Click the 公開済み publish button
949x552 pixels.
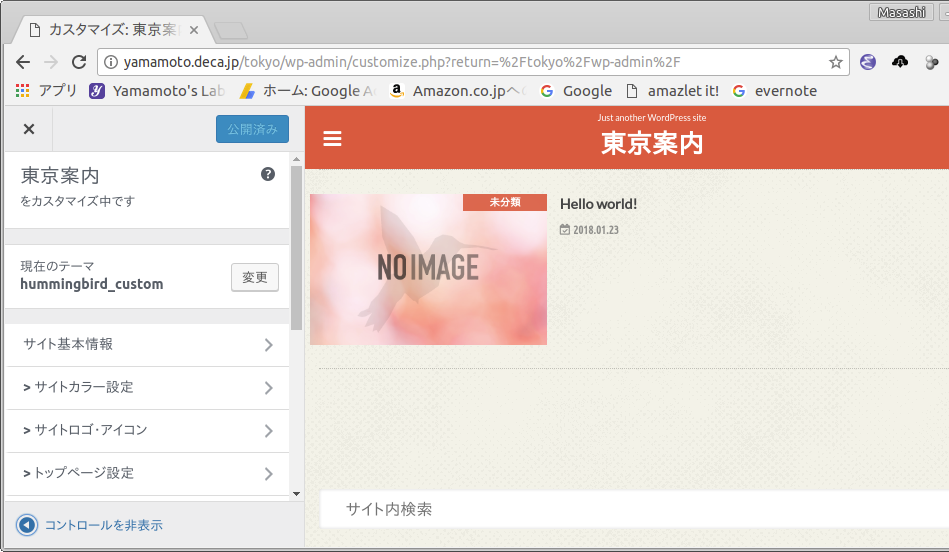tap(252, 129)
